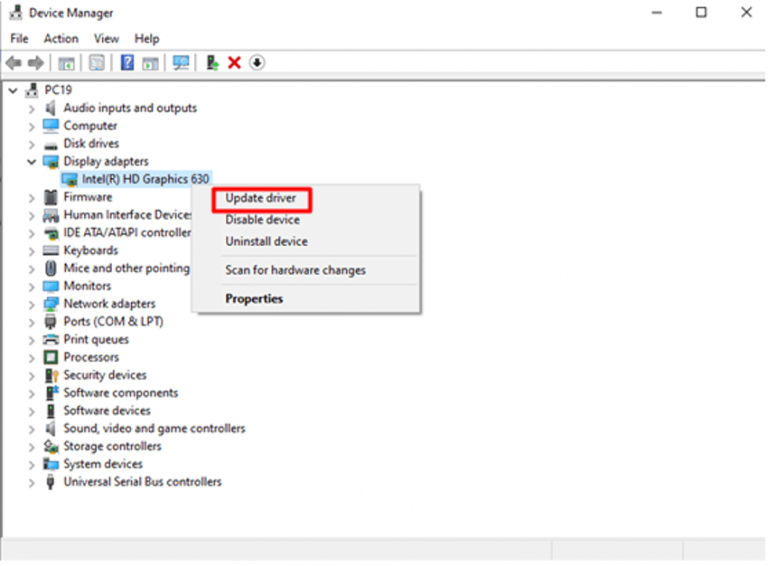Click the blue Help question mark icon
This screenshot has width=768, height=566.
pos(127,63)
